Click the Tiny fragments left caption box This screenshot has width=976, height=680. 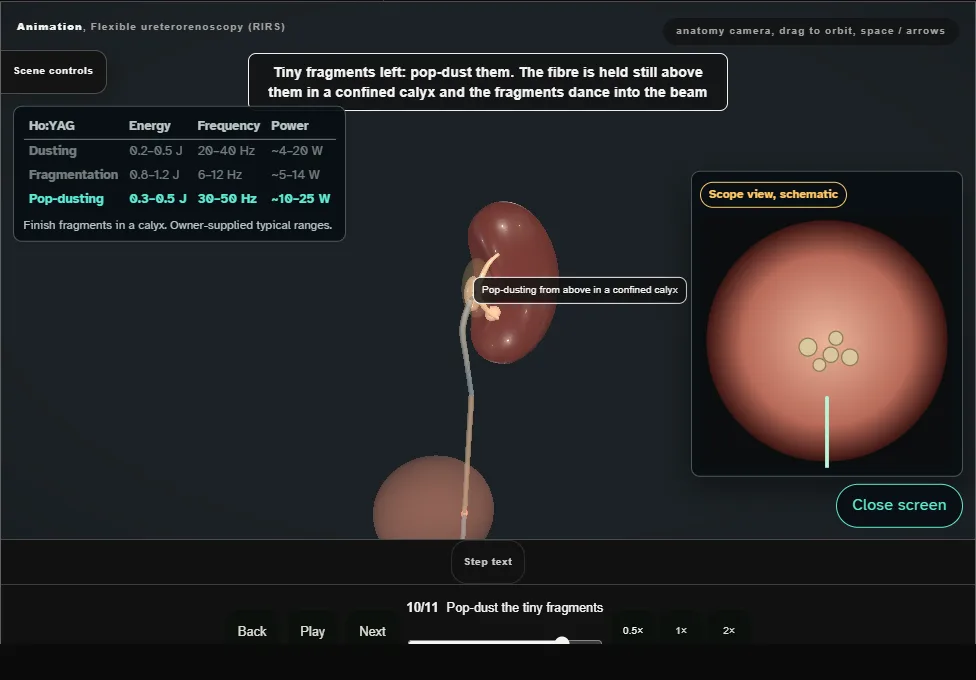(x=487, y=82)
